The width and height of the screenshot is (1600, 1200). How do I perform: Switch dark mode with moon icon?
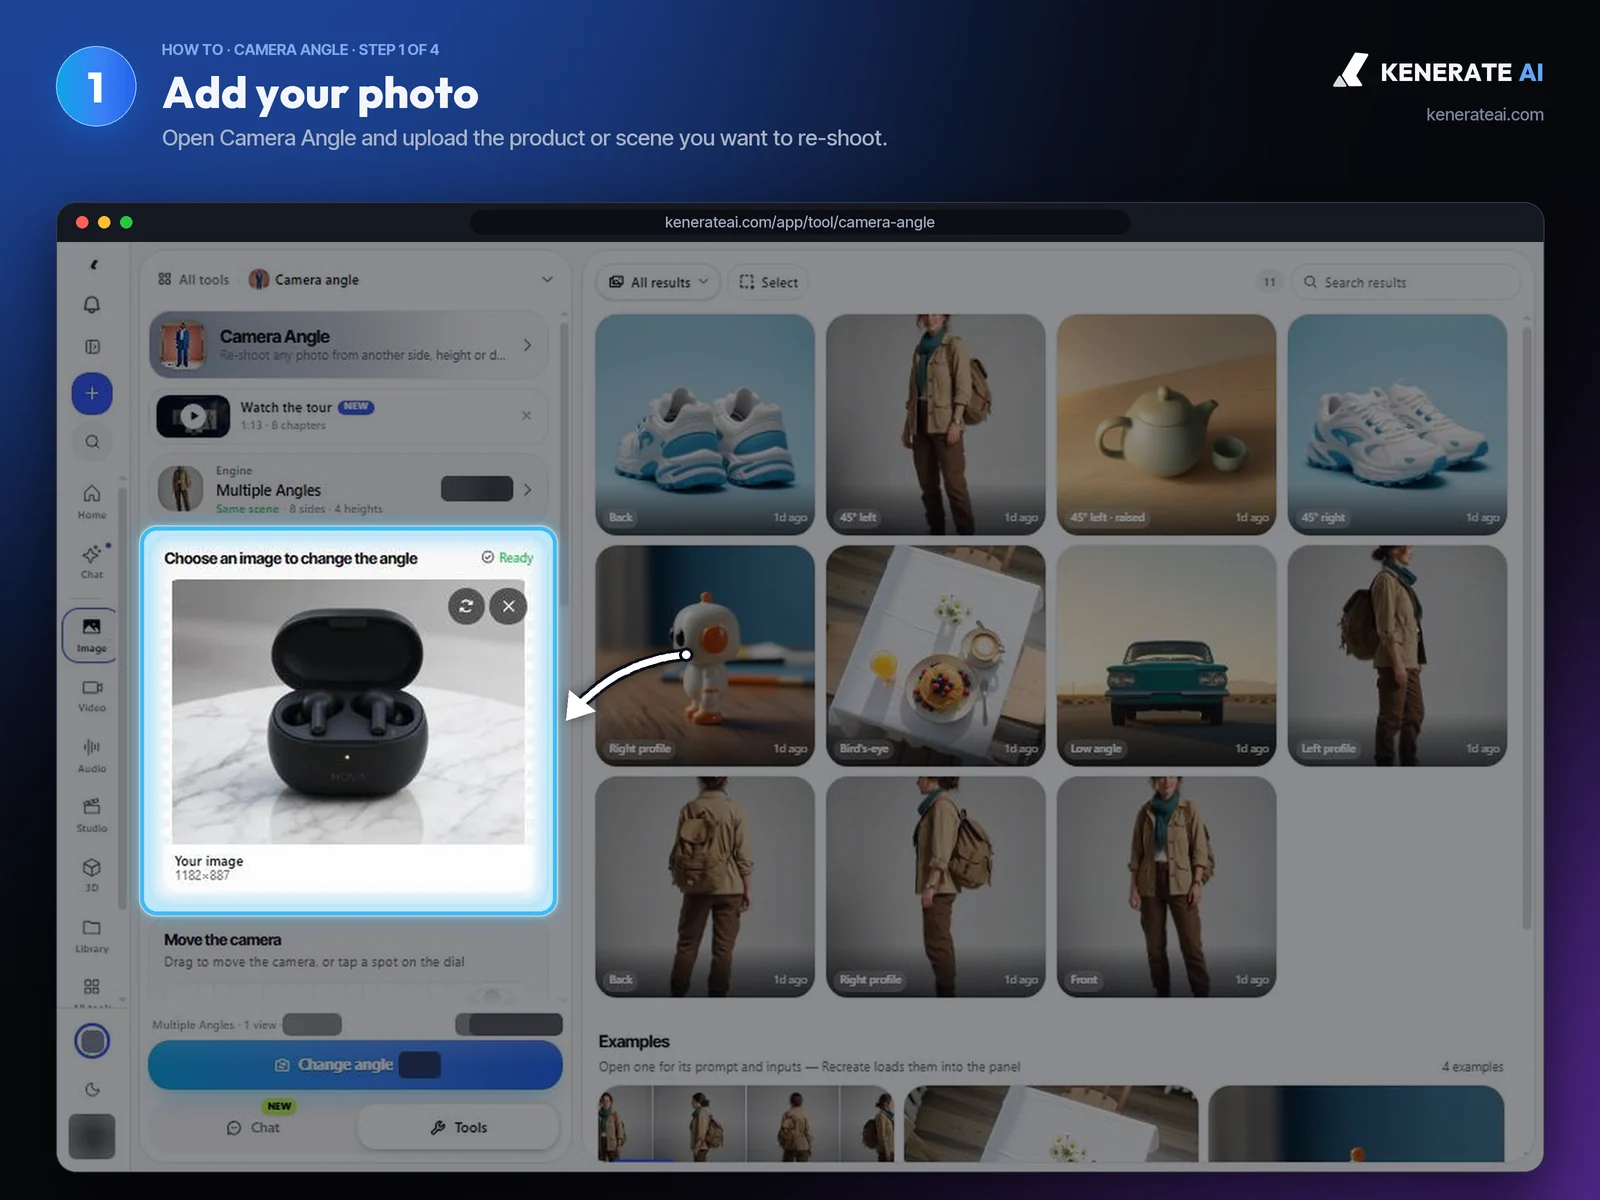[x=92, y=1090]
